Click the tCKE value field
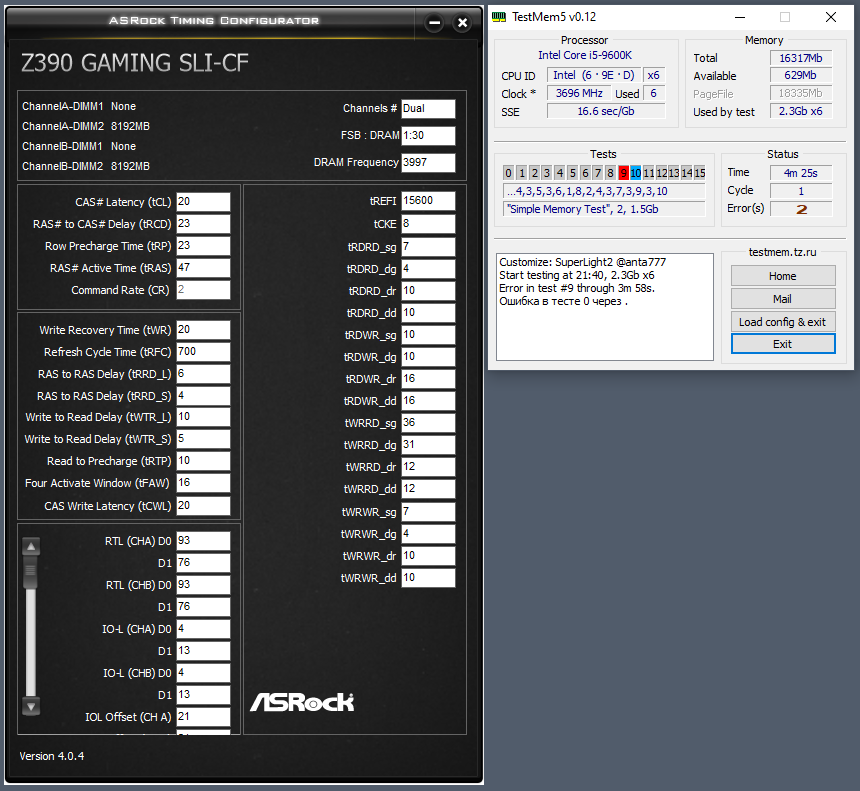This screenshot has width=860, height=791. 428,224
